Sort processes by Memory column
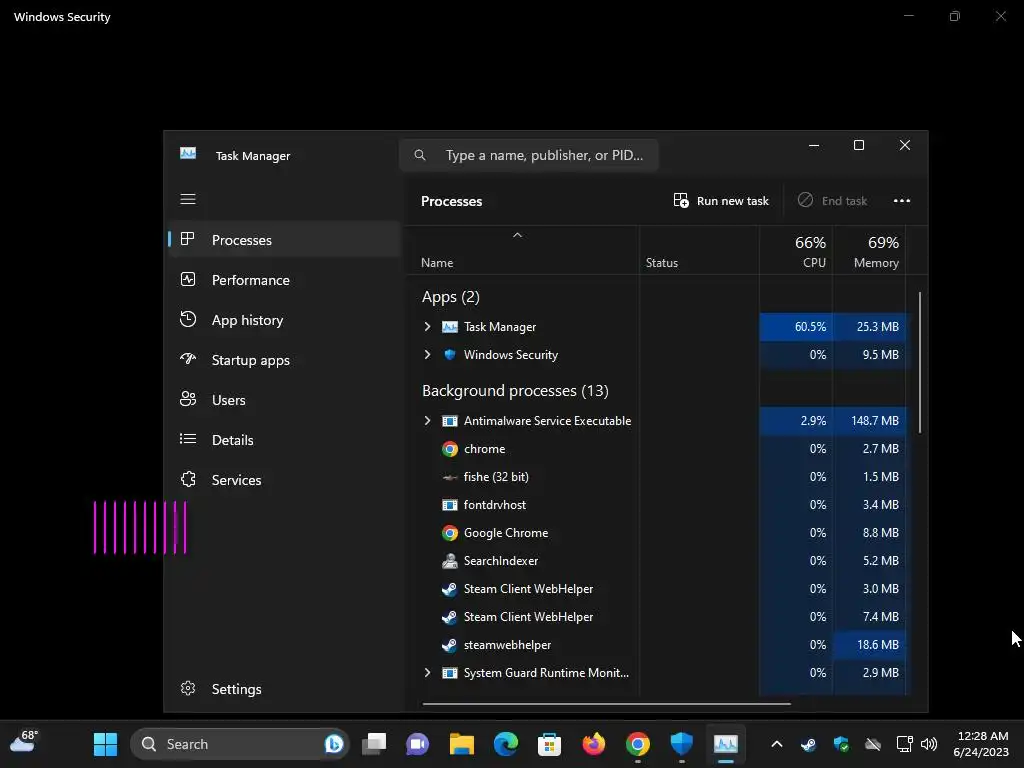 click(x=869, y=251)
